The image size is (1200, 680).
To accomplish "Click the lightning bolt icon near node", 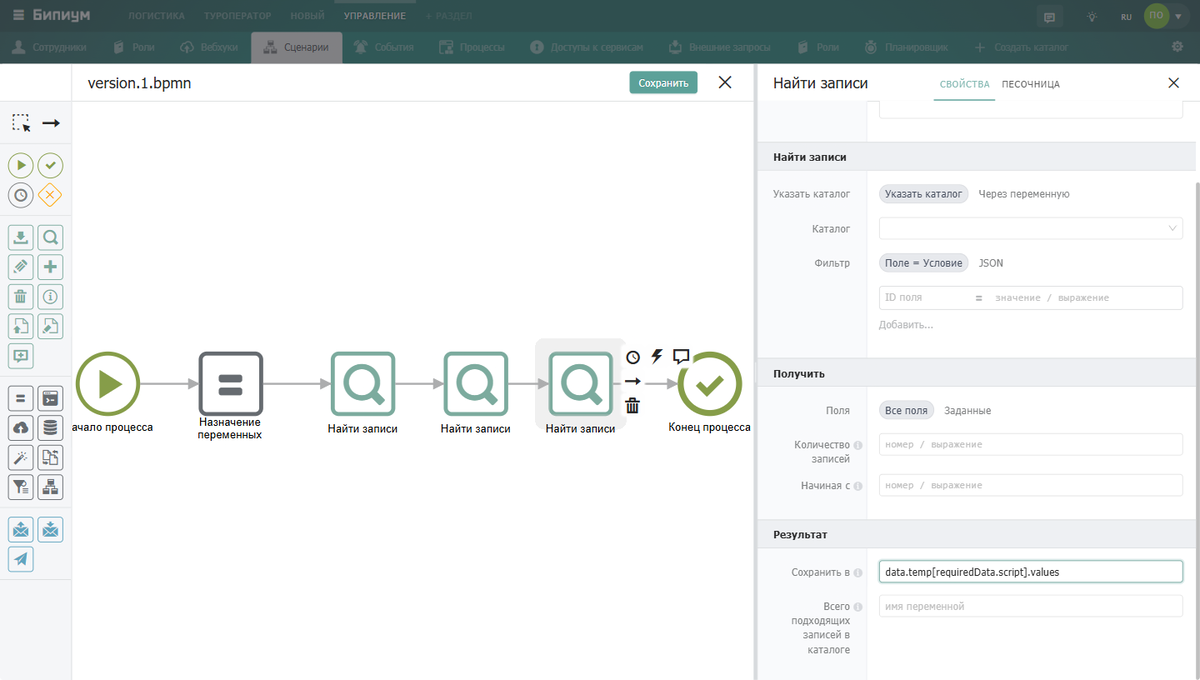I will coord(657,356).
